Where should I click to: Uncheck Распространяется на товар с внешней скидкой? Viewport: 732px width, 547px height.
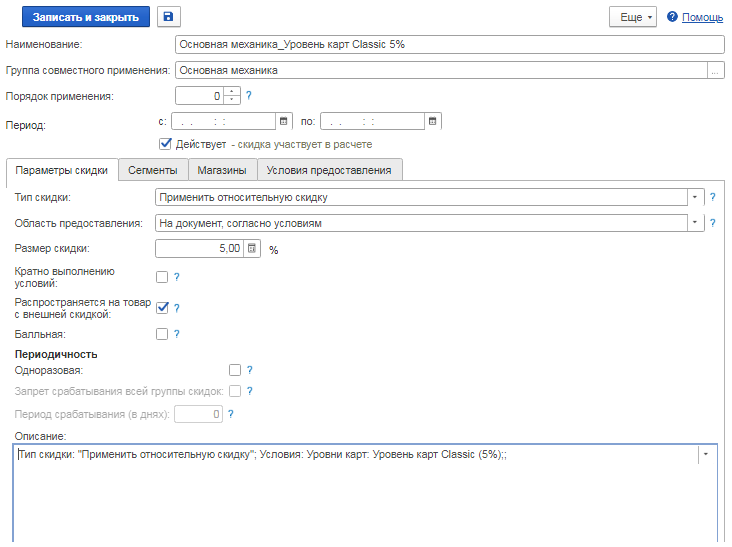click(162, 308)
